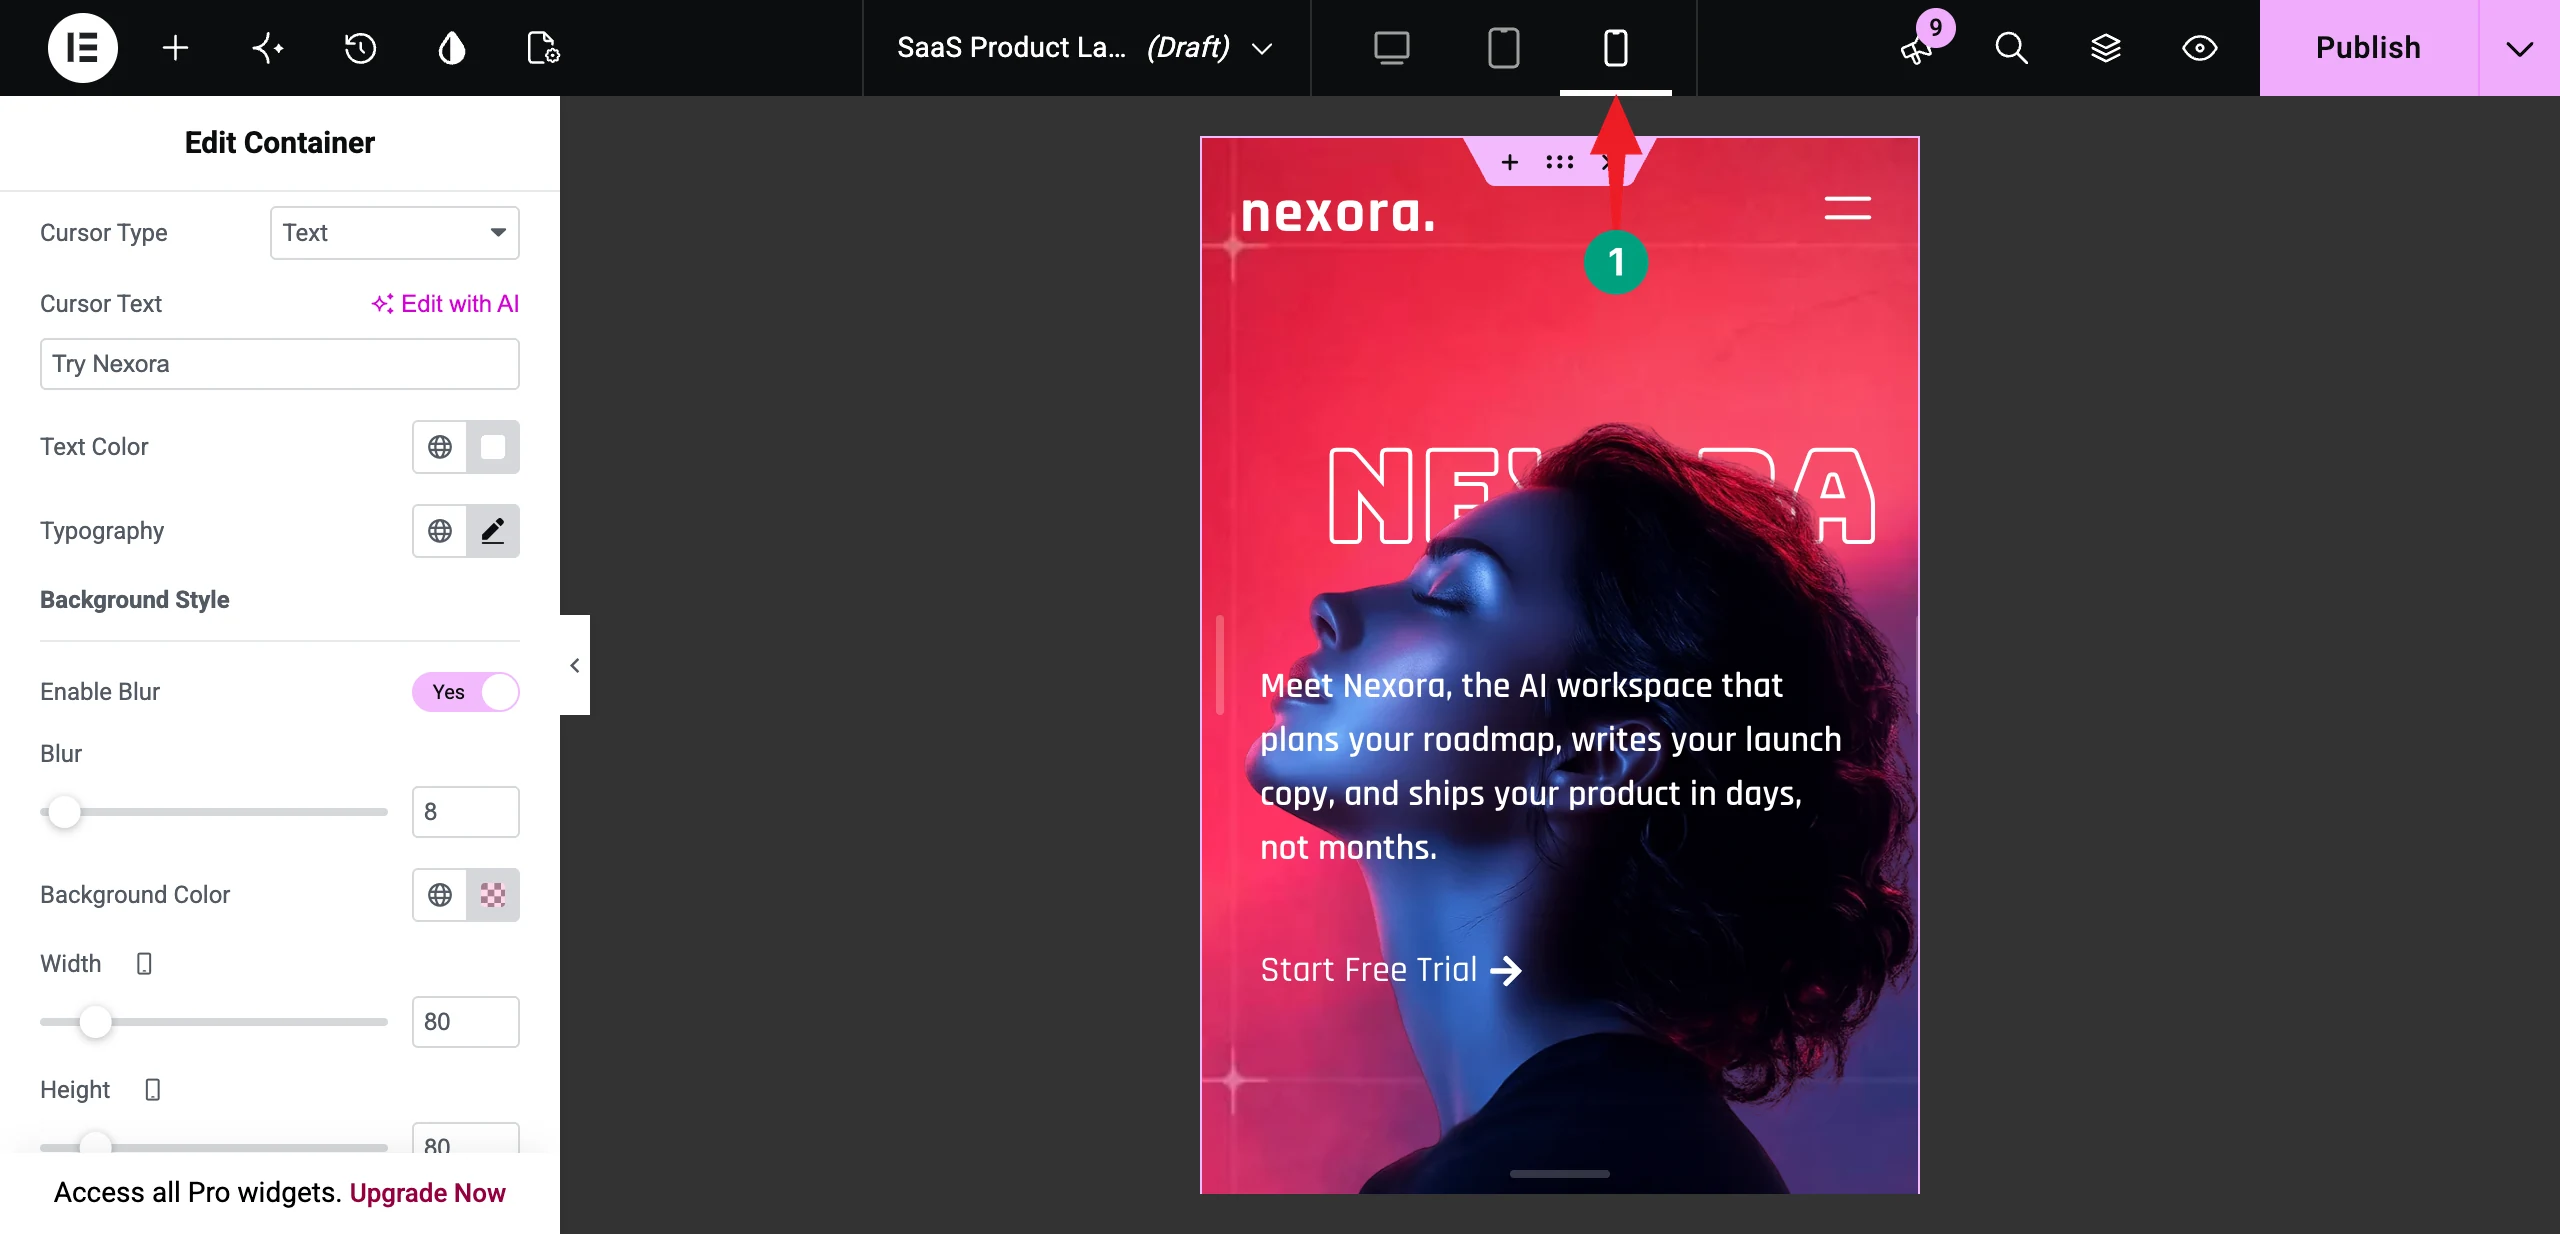Open the add element plus icon
Screen dimensions: 2560x1234
click(x=175, y=48)
